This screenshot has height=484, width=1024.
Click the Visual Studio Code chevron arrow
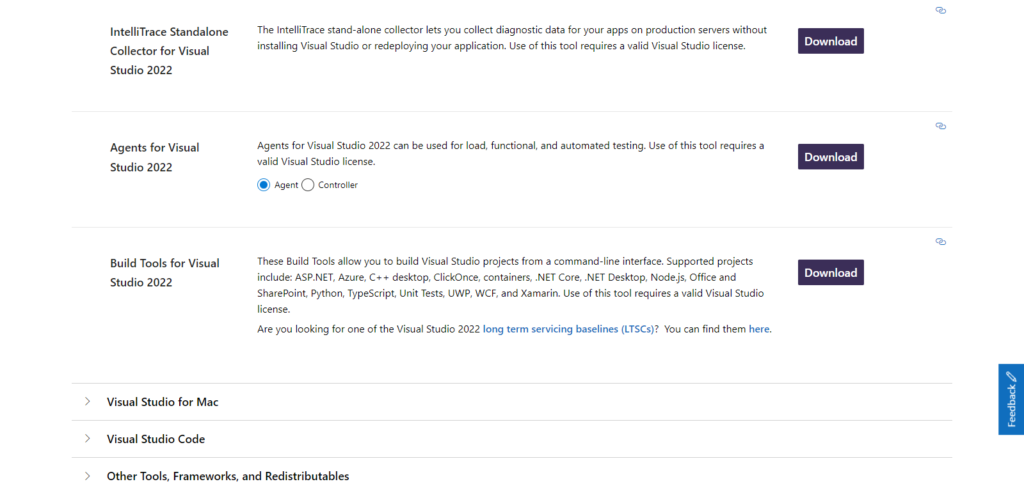pyautogui.click(x=88, y=439)
